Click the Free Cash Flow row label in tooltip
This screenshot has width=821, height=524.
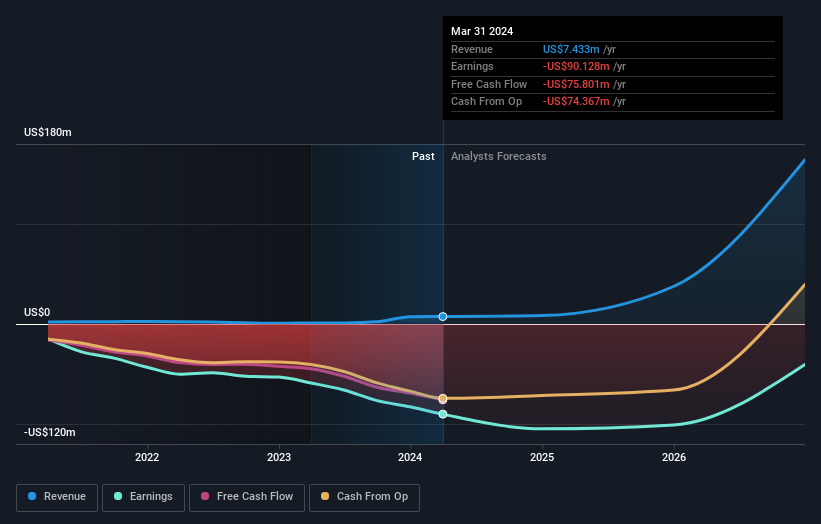[x=489, y=84]
